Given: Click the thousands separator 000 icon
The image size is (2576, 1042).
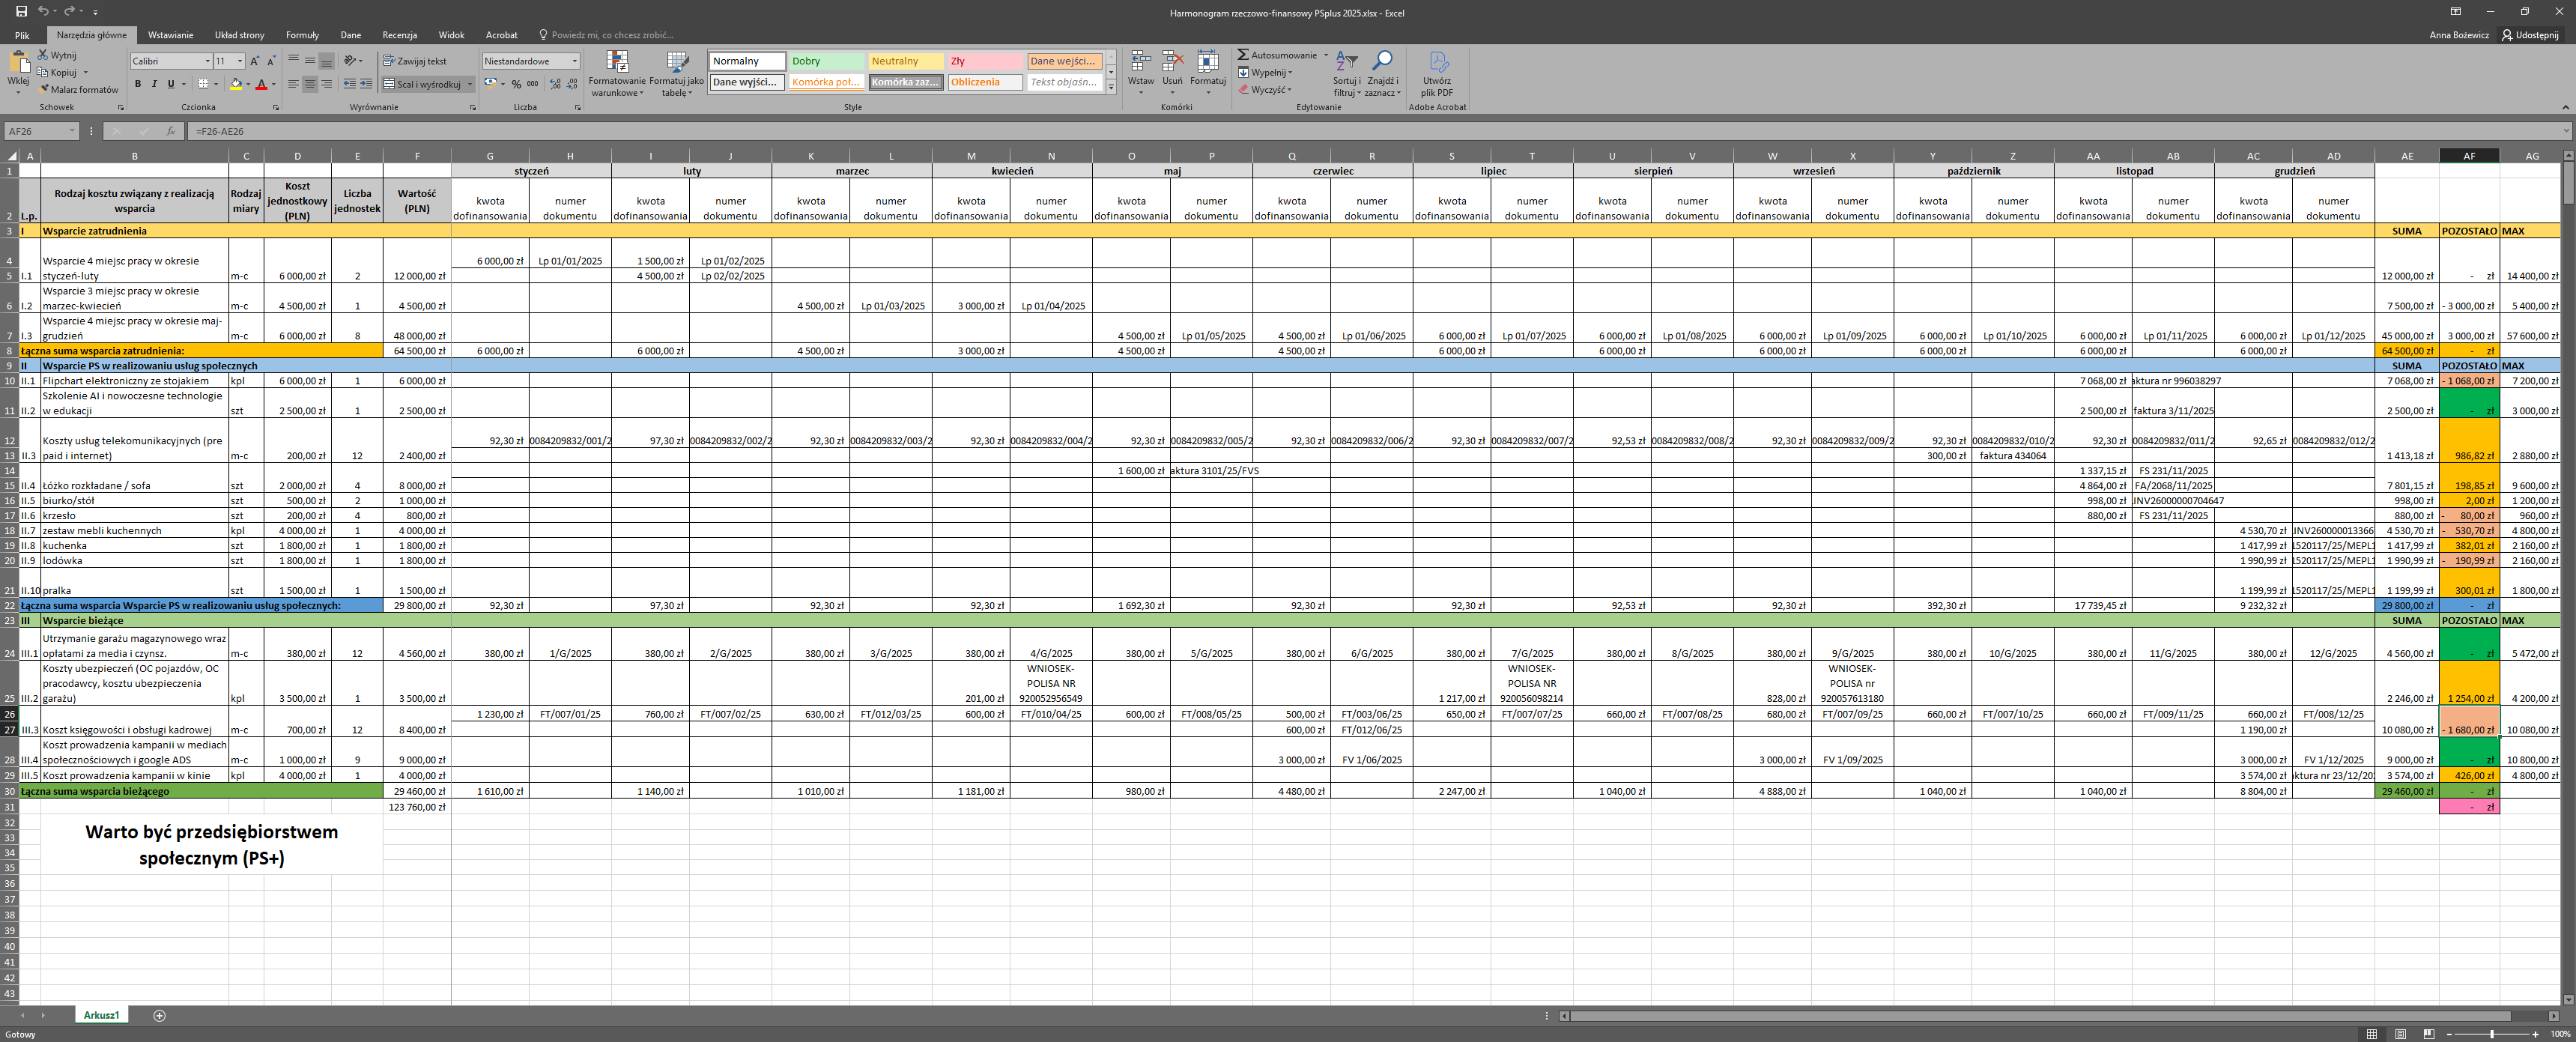Looking at the screenshot, I should [x=533, y=84].
